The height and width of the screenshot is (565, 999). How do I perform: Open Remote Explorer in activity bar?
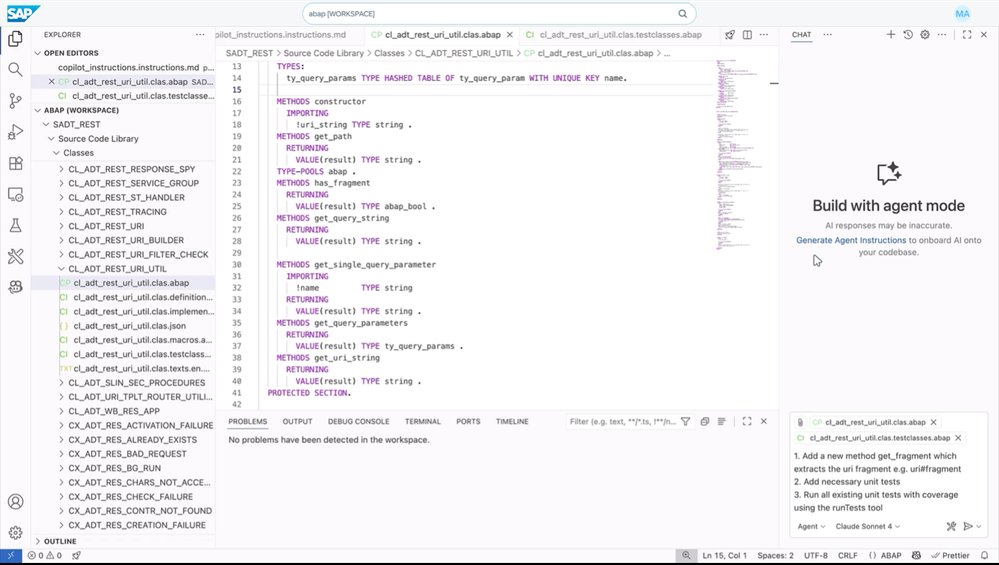(x=15, y=194)
